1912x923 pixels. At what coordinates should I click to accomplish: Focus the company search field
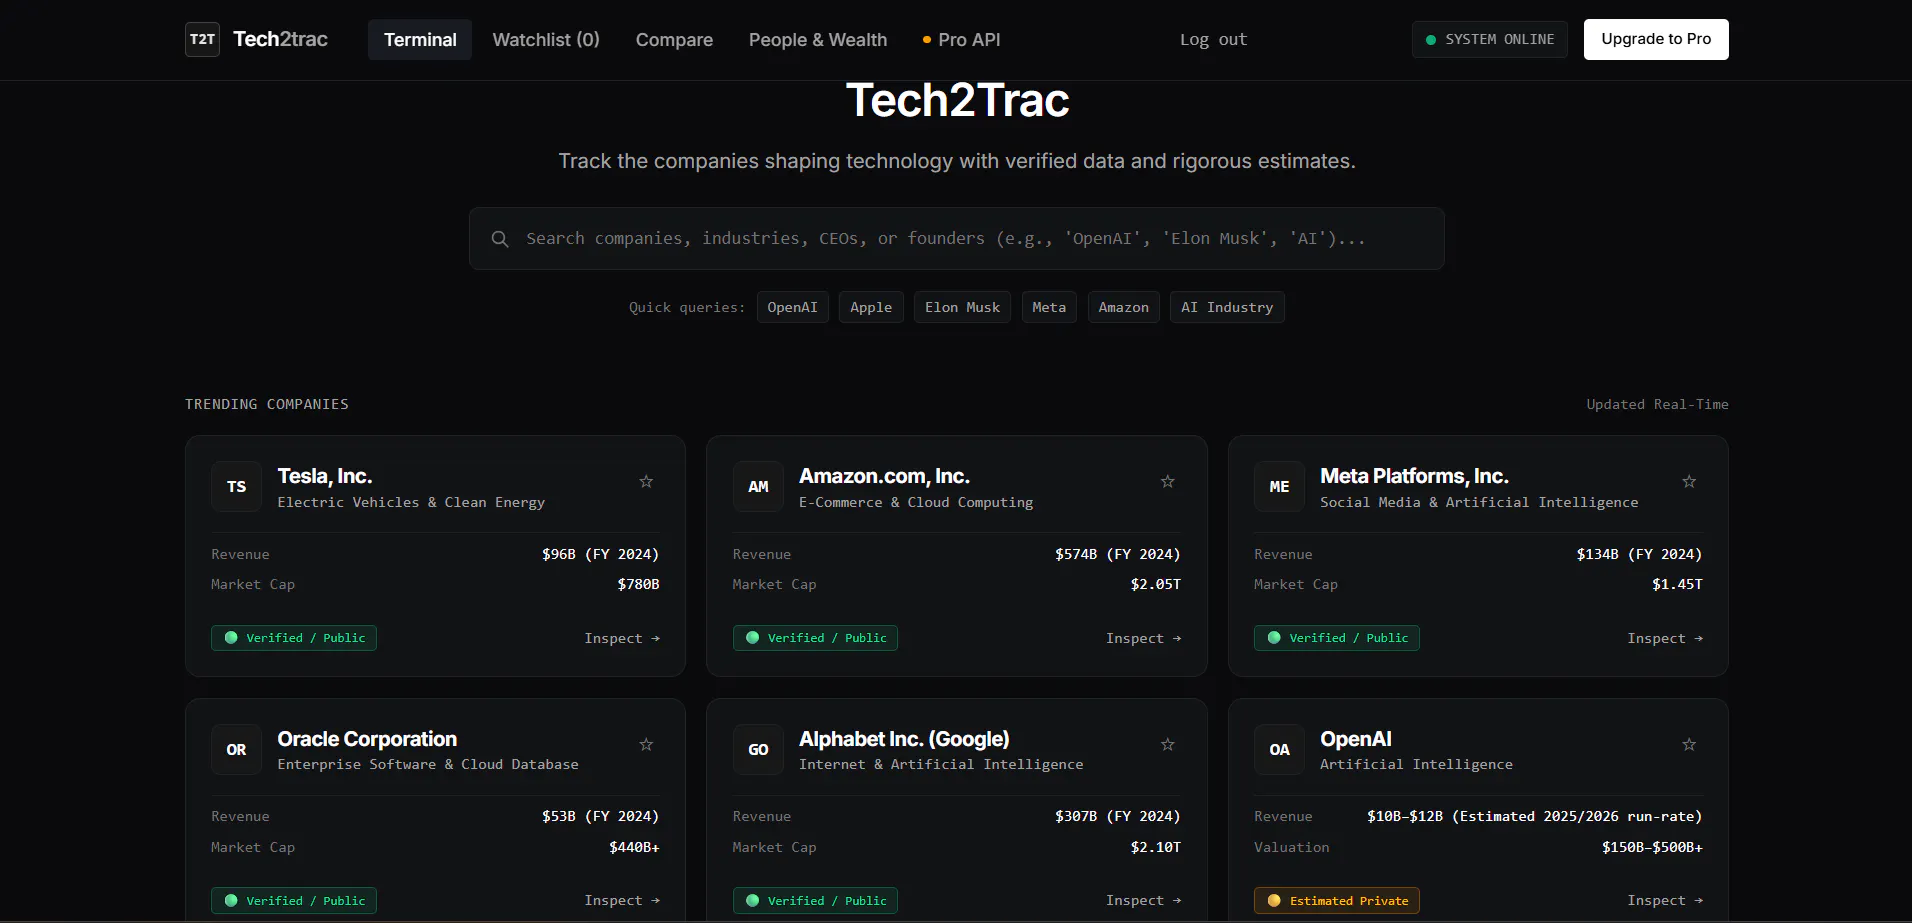point(957,239)
